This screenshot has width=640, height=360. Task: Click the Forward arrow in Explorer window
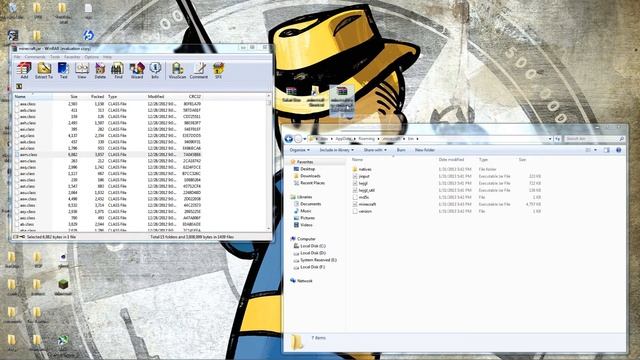tap(298, 139)
